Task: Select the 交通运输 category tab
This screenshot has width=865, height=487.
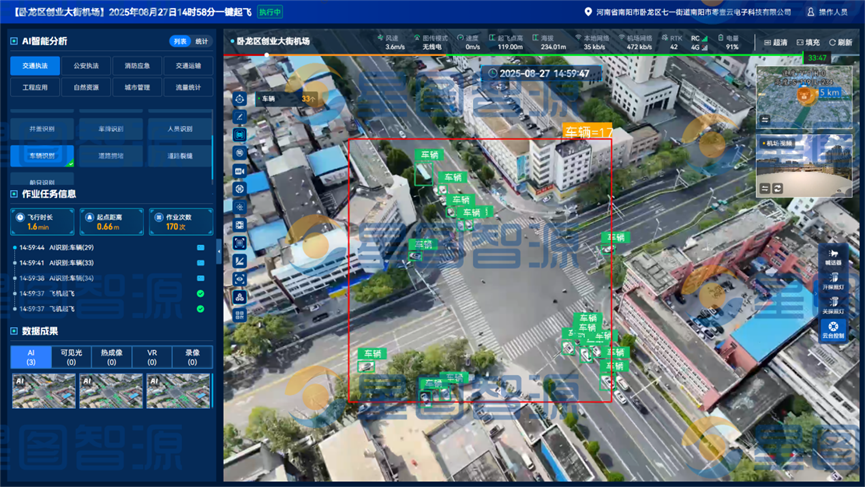Action: (x=188, y=66)
